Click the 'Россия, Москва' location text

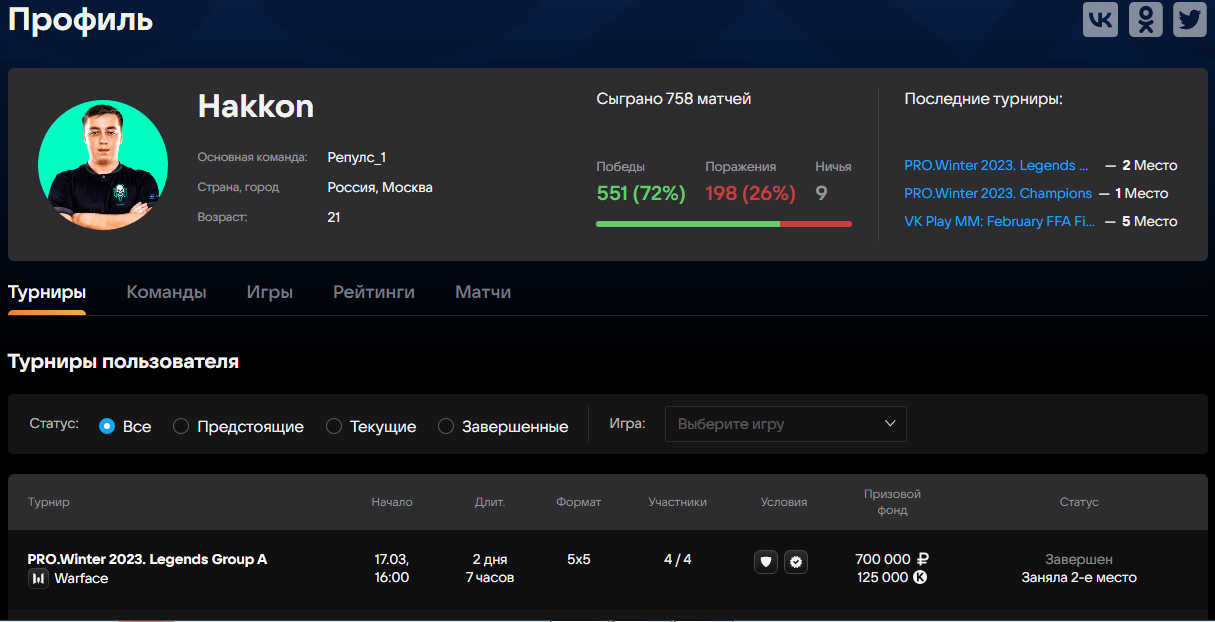[380, 187]
